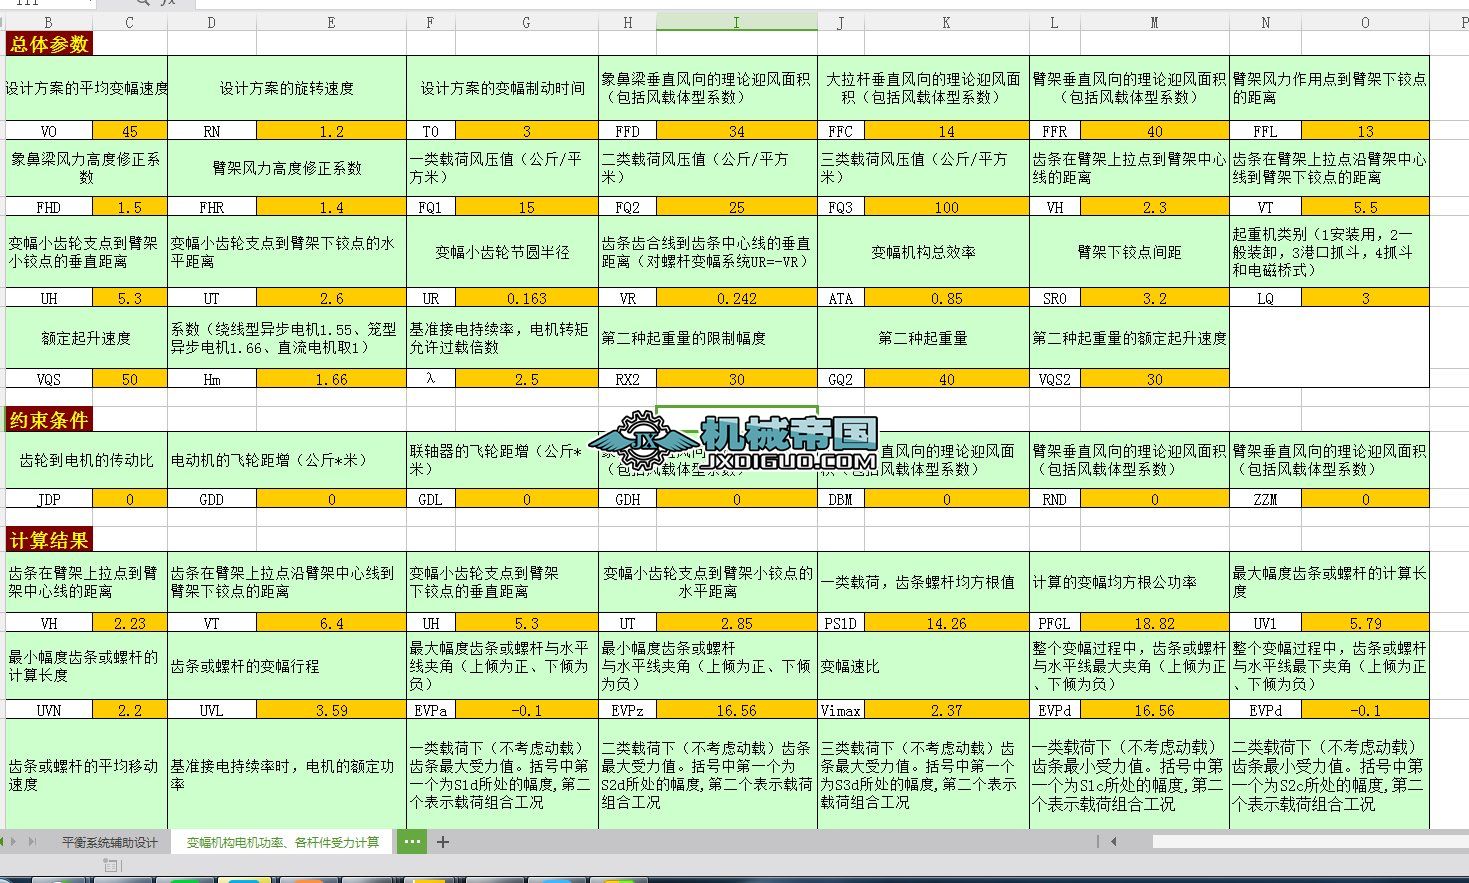The width and height of the screenshot is (1469, 883).
Task: Click the EVPa label cell
Action: (x=431, y=710)
